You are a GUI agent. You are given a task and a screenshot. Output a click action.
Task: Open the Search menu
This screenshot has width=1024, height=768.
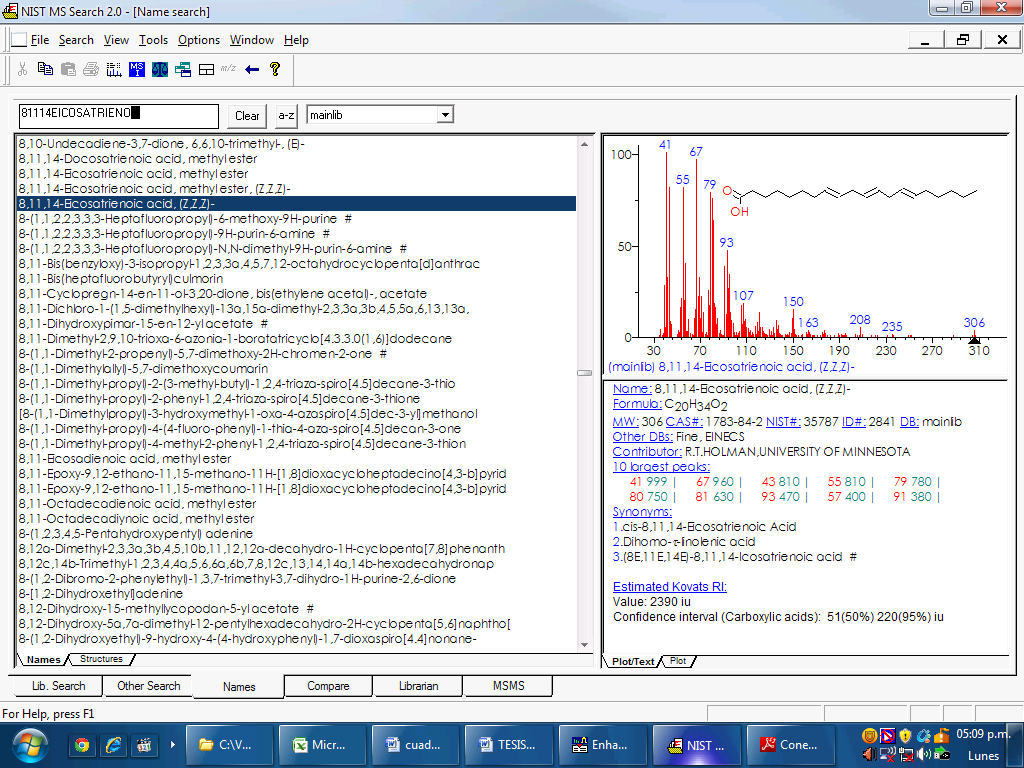(x=76, y=40)
